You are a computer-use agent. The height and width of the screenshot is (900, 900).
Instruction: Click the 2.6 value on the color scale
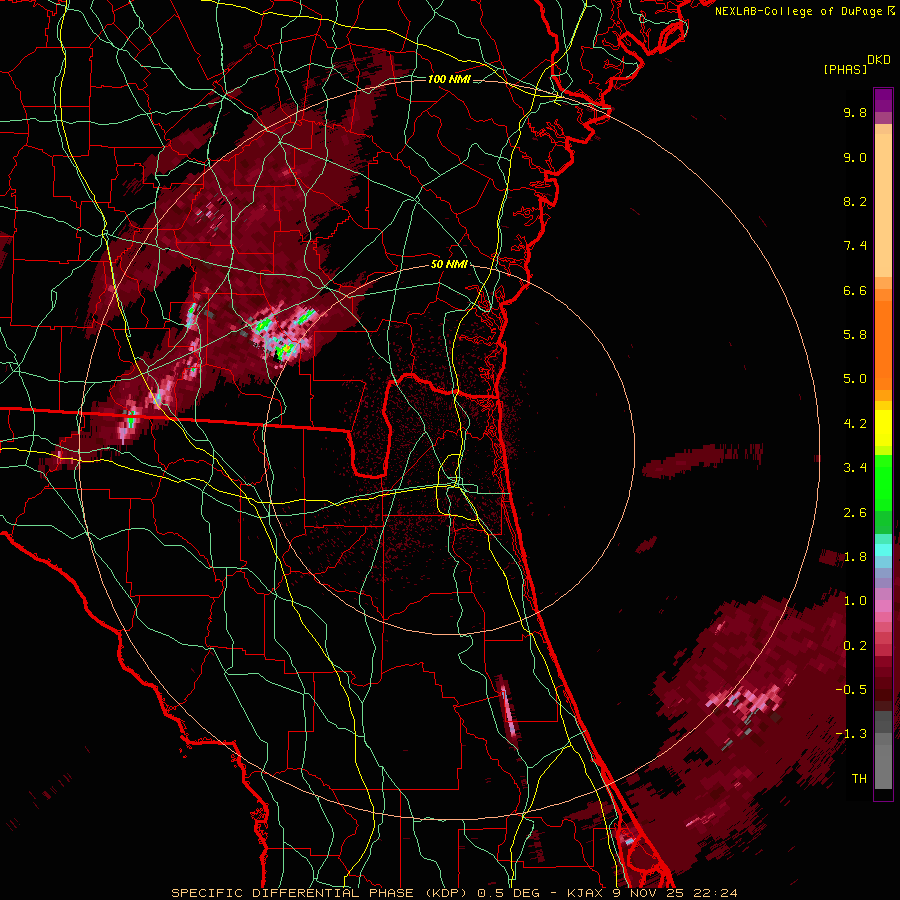point(855,513)
